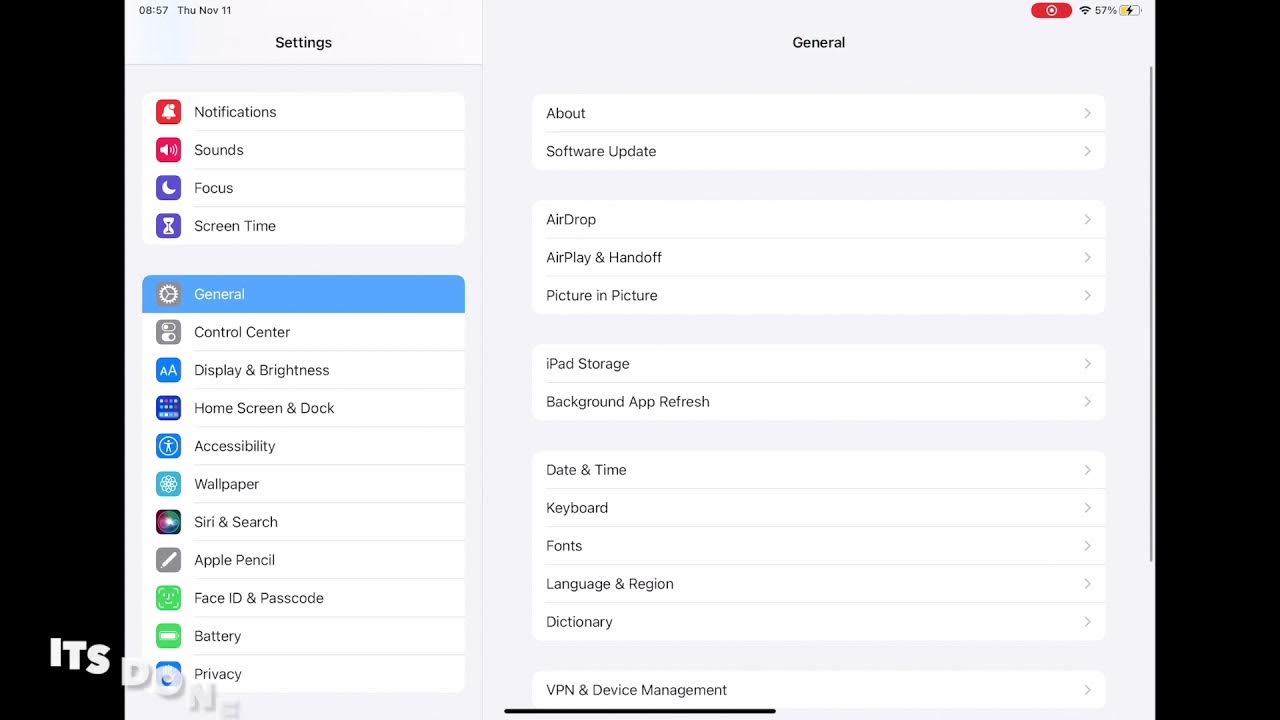Screen dimensions: 1280x720
Task: Expand About via its chevron
Action: [1087, 113]
